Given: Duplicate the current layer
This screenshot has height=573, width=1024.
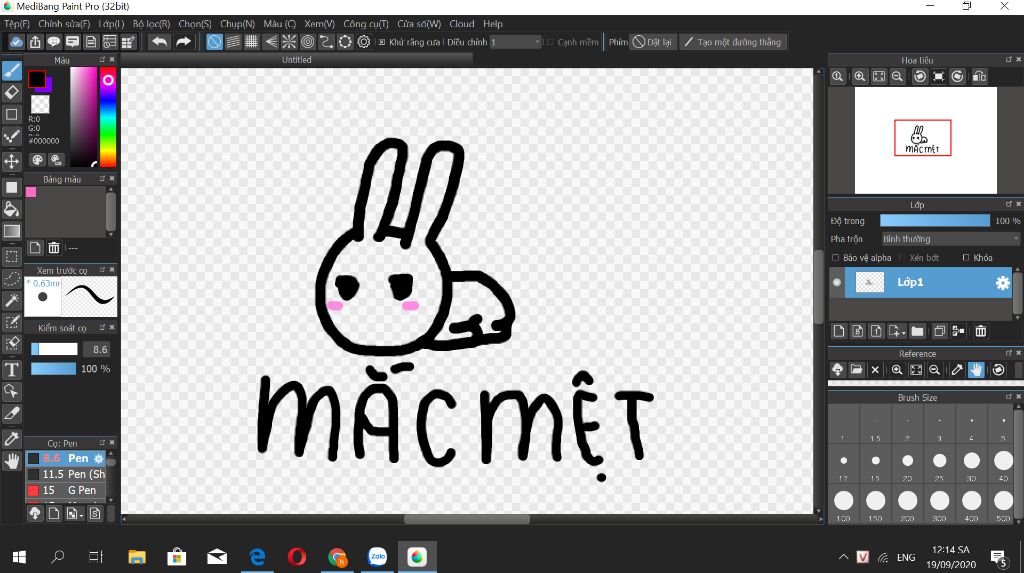Looking at the screenshot, I should [939, 331].
